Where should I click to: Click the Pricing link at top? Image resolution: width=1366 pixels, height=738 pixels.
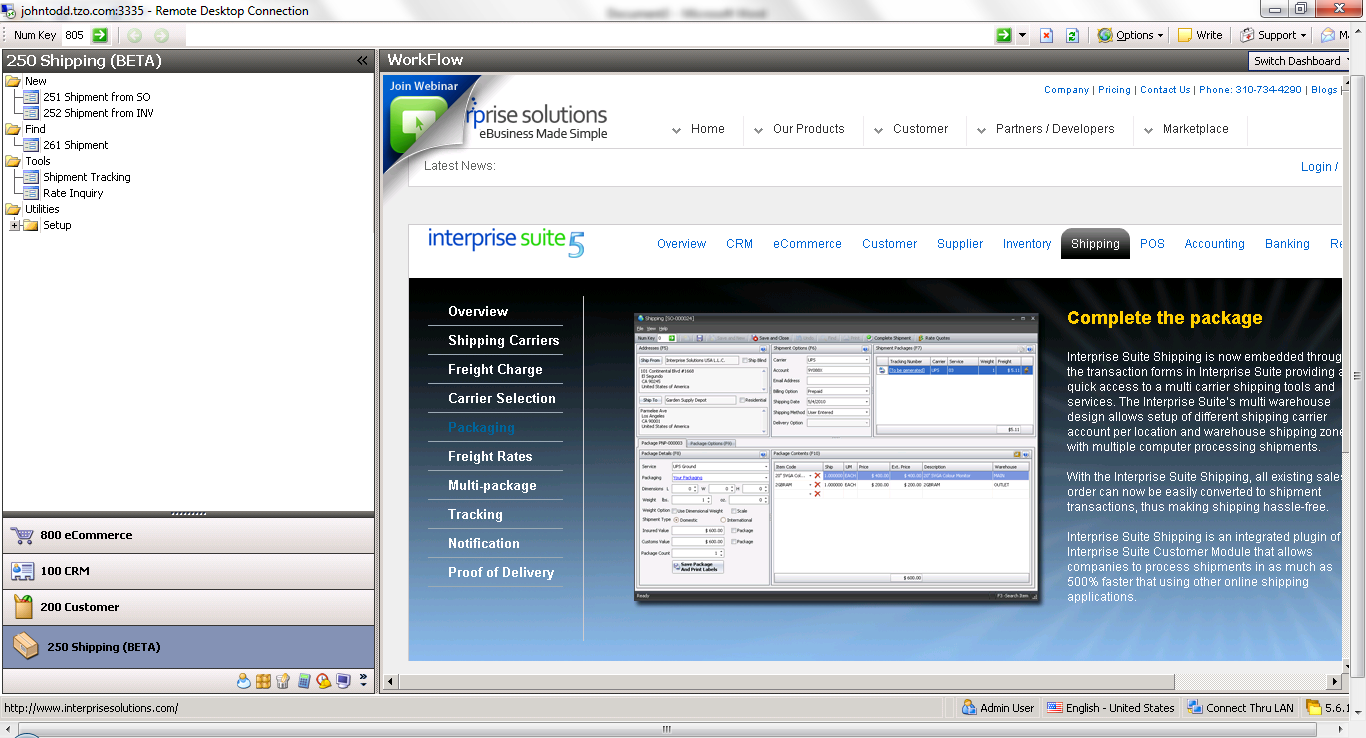1114,90
